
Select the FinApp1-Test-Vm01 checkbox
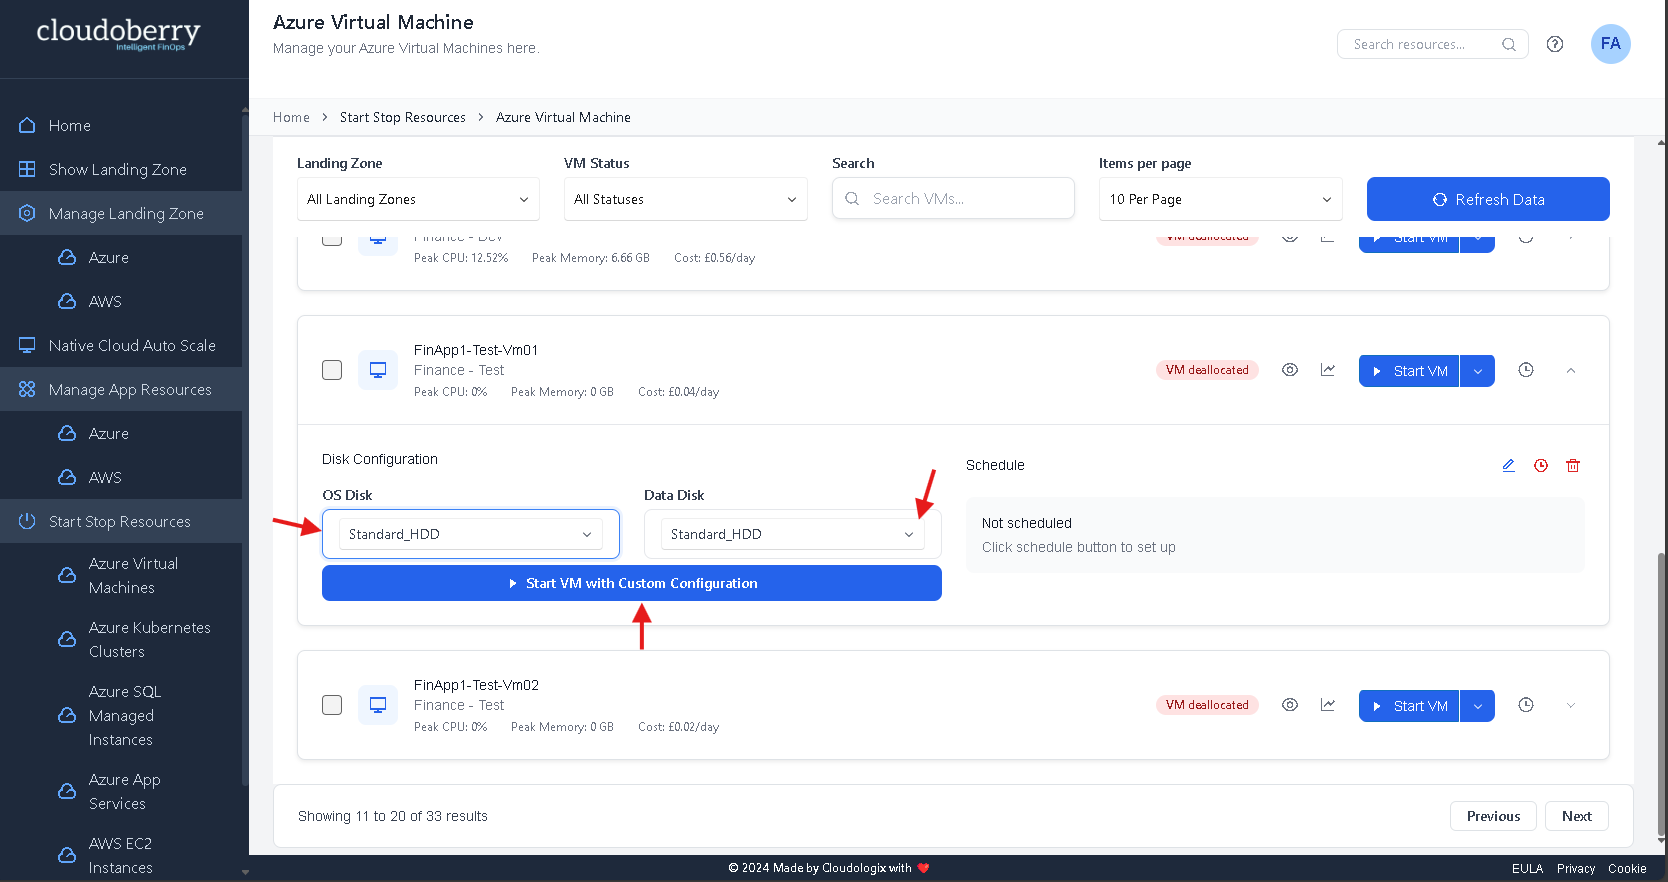pos(332,370)
